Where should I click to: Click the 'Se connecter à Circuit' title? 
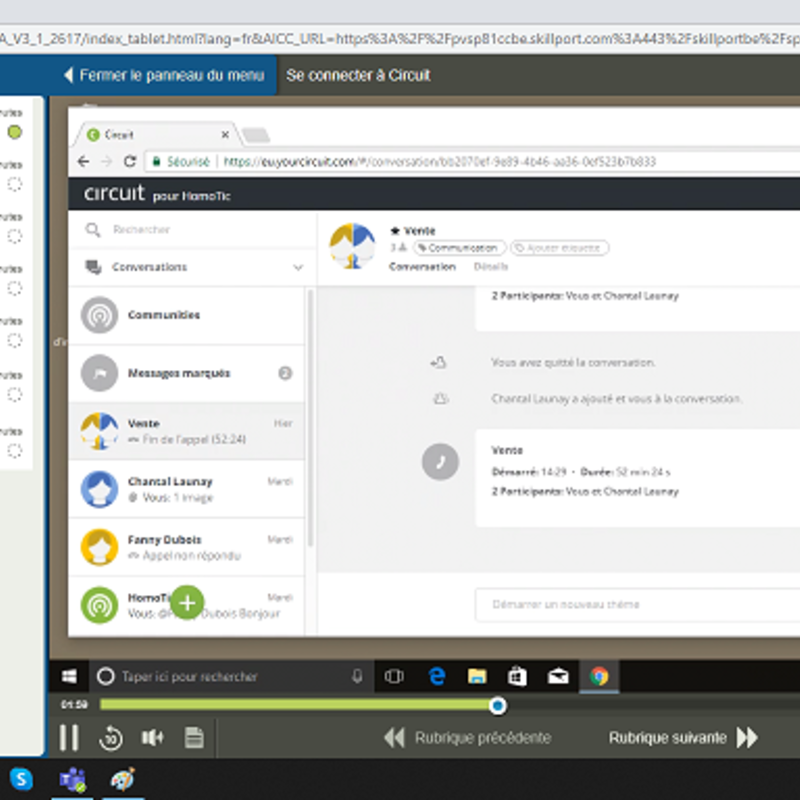click(358, 76)
